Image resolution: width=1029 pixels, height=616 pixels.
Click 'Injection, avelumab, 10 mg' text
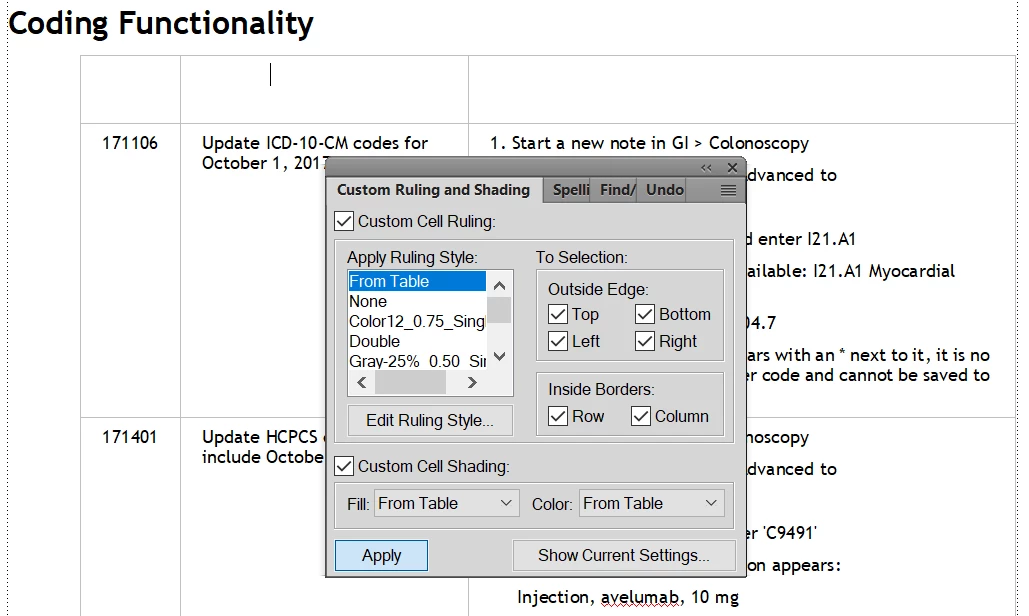tap(628, 597)
